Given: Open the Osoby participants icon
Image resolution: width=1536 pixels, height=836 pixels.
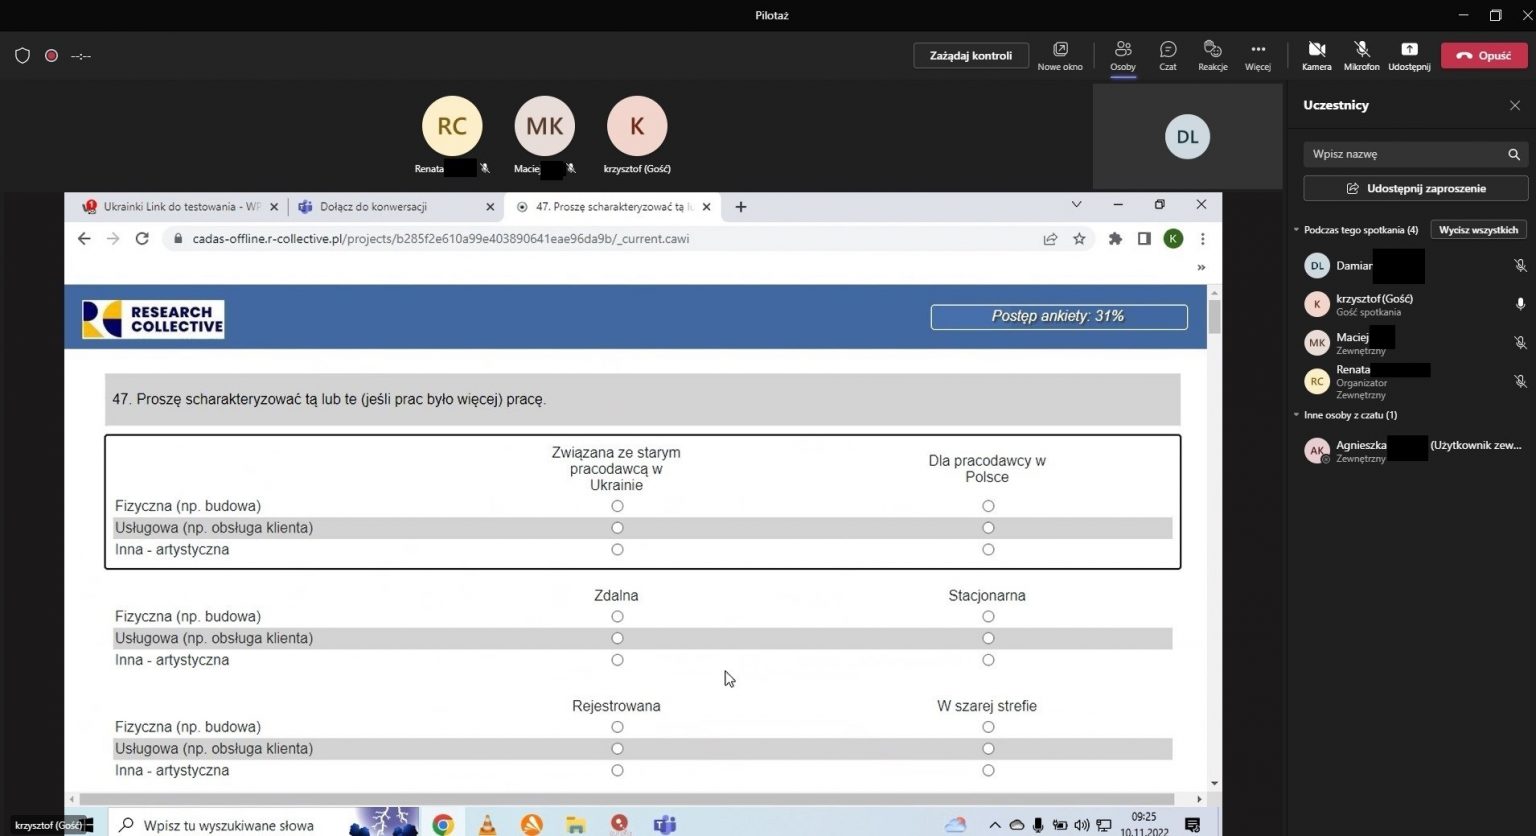Looking at the screenshot, I should tap(1123, 54).
